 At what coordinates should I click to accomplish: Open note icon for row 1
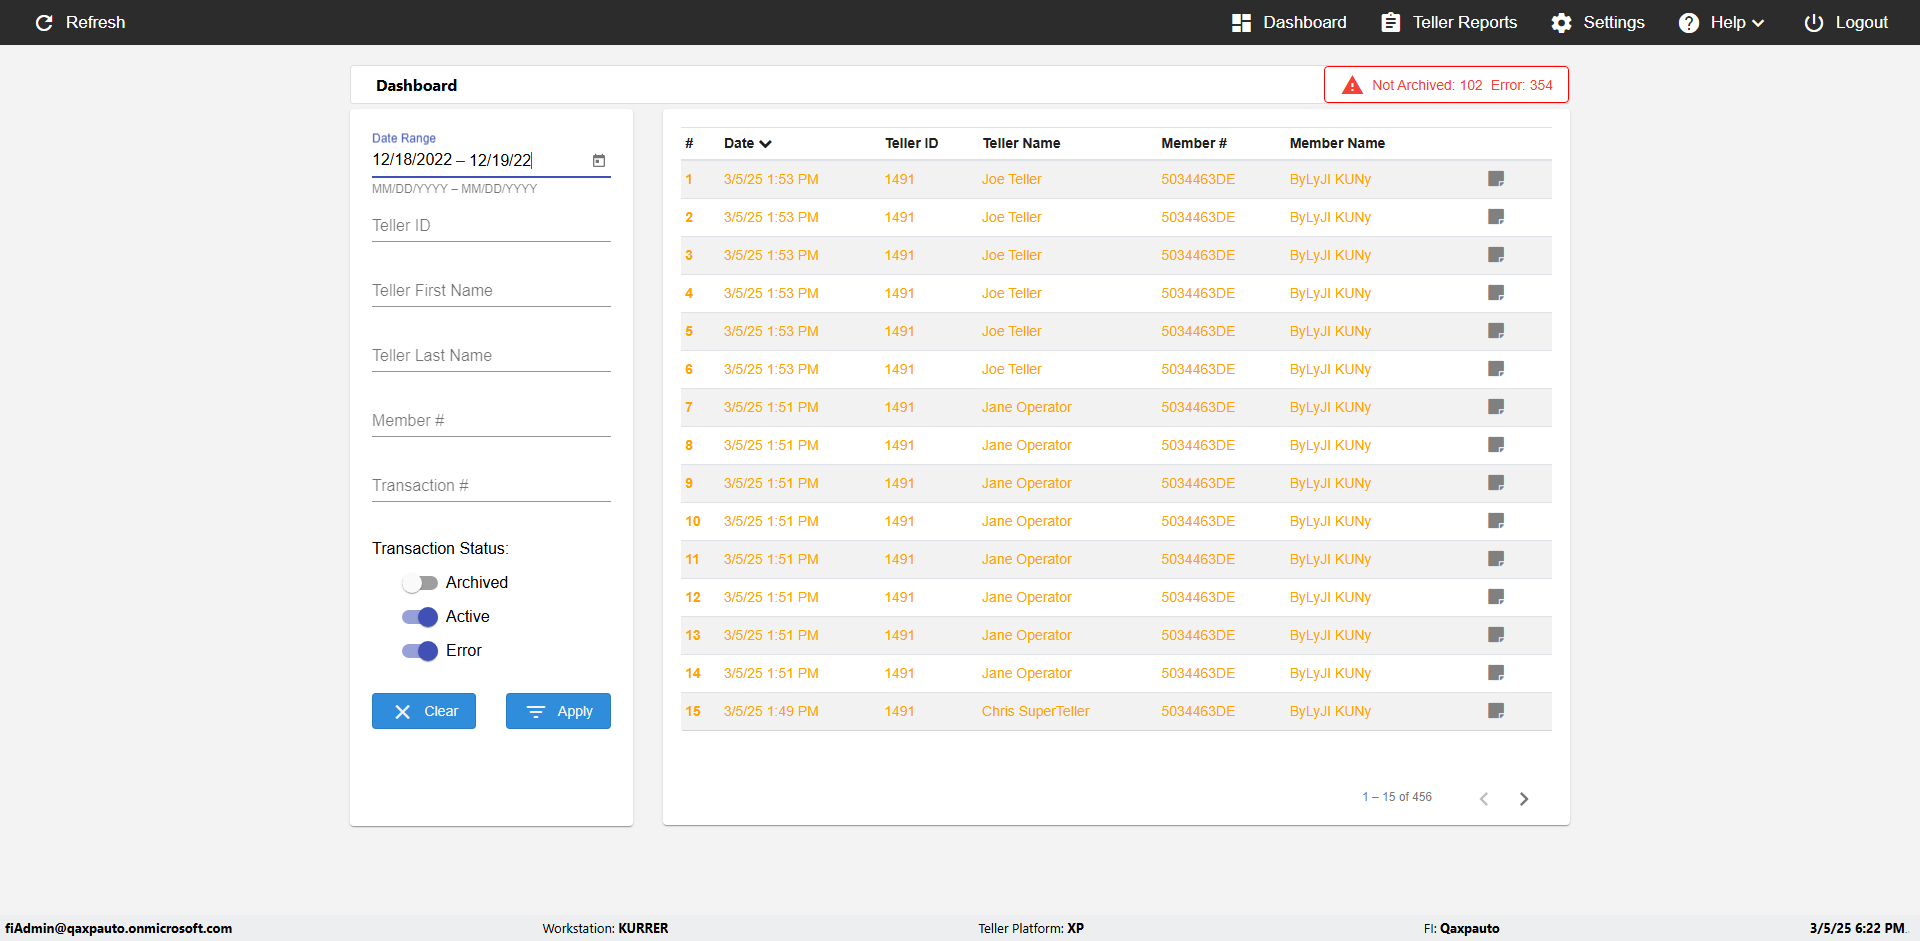point(1496,179)
